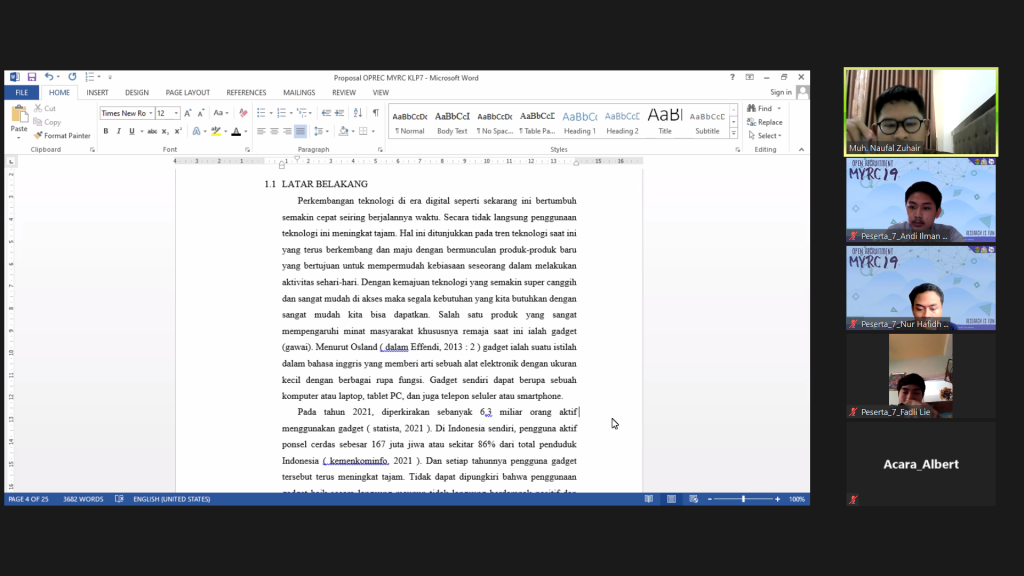The image size is (1024, 576).
Task: Open the Borders dropdown arrow
Action: coord(374,131)
